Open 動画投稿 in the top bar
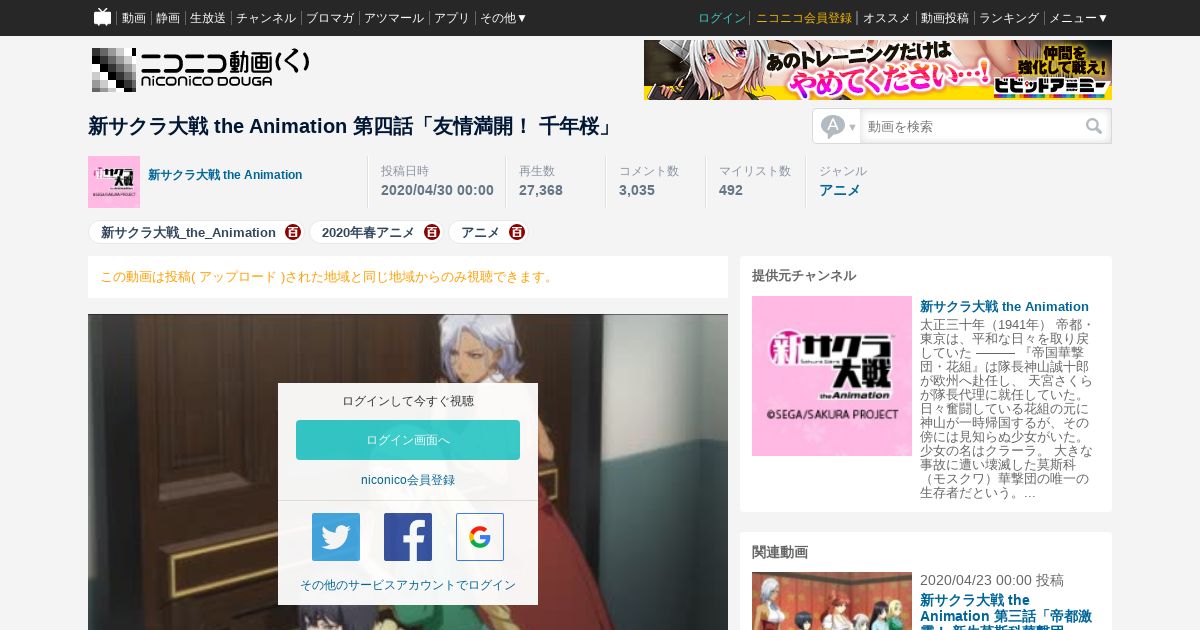Screen dimensions: 1200x630 945,18
